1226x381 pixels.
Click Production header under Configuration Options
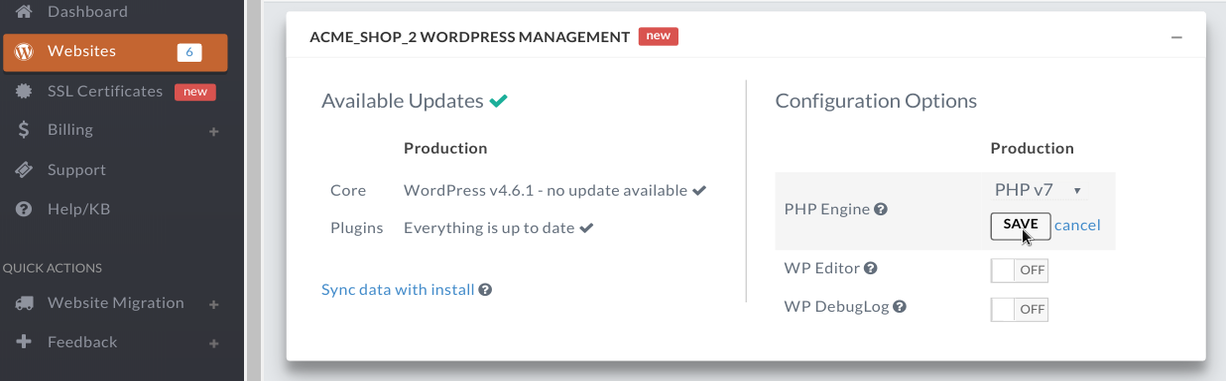coord(1032,148)
